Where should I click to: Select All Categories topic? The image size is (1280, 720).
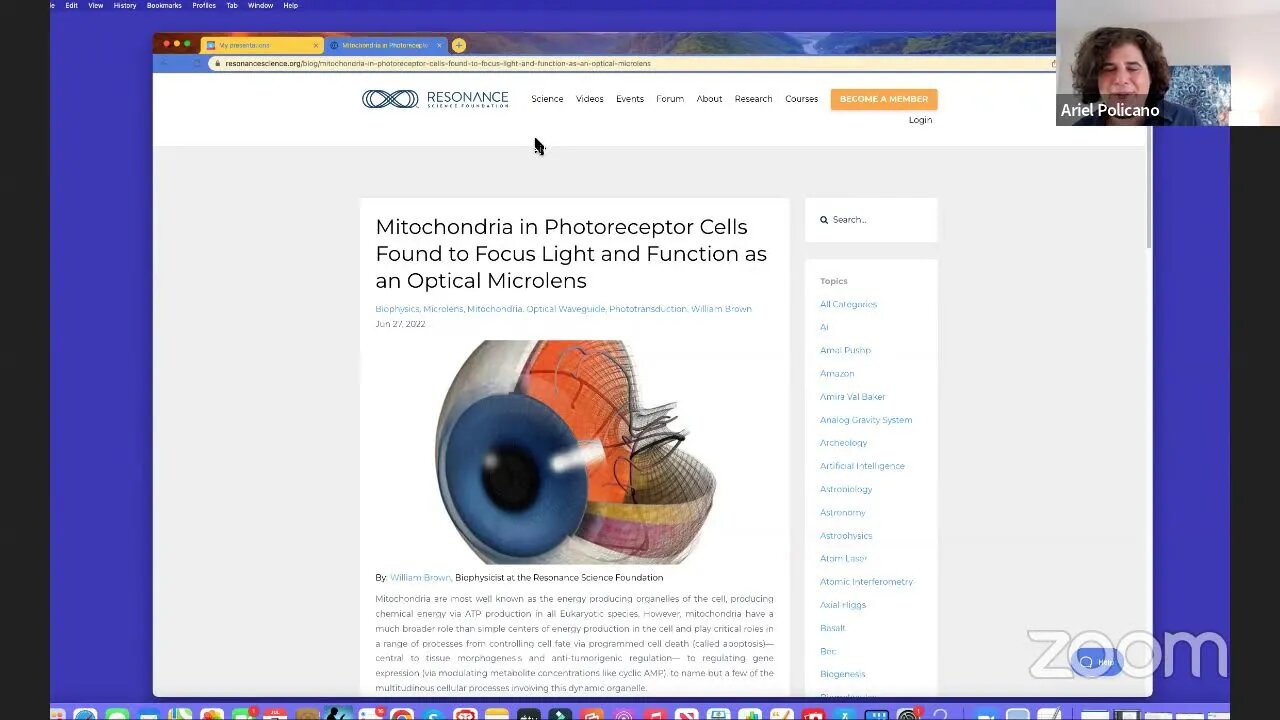pos(848,304)
